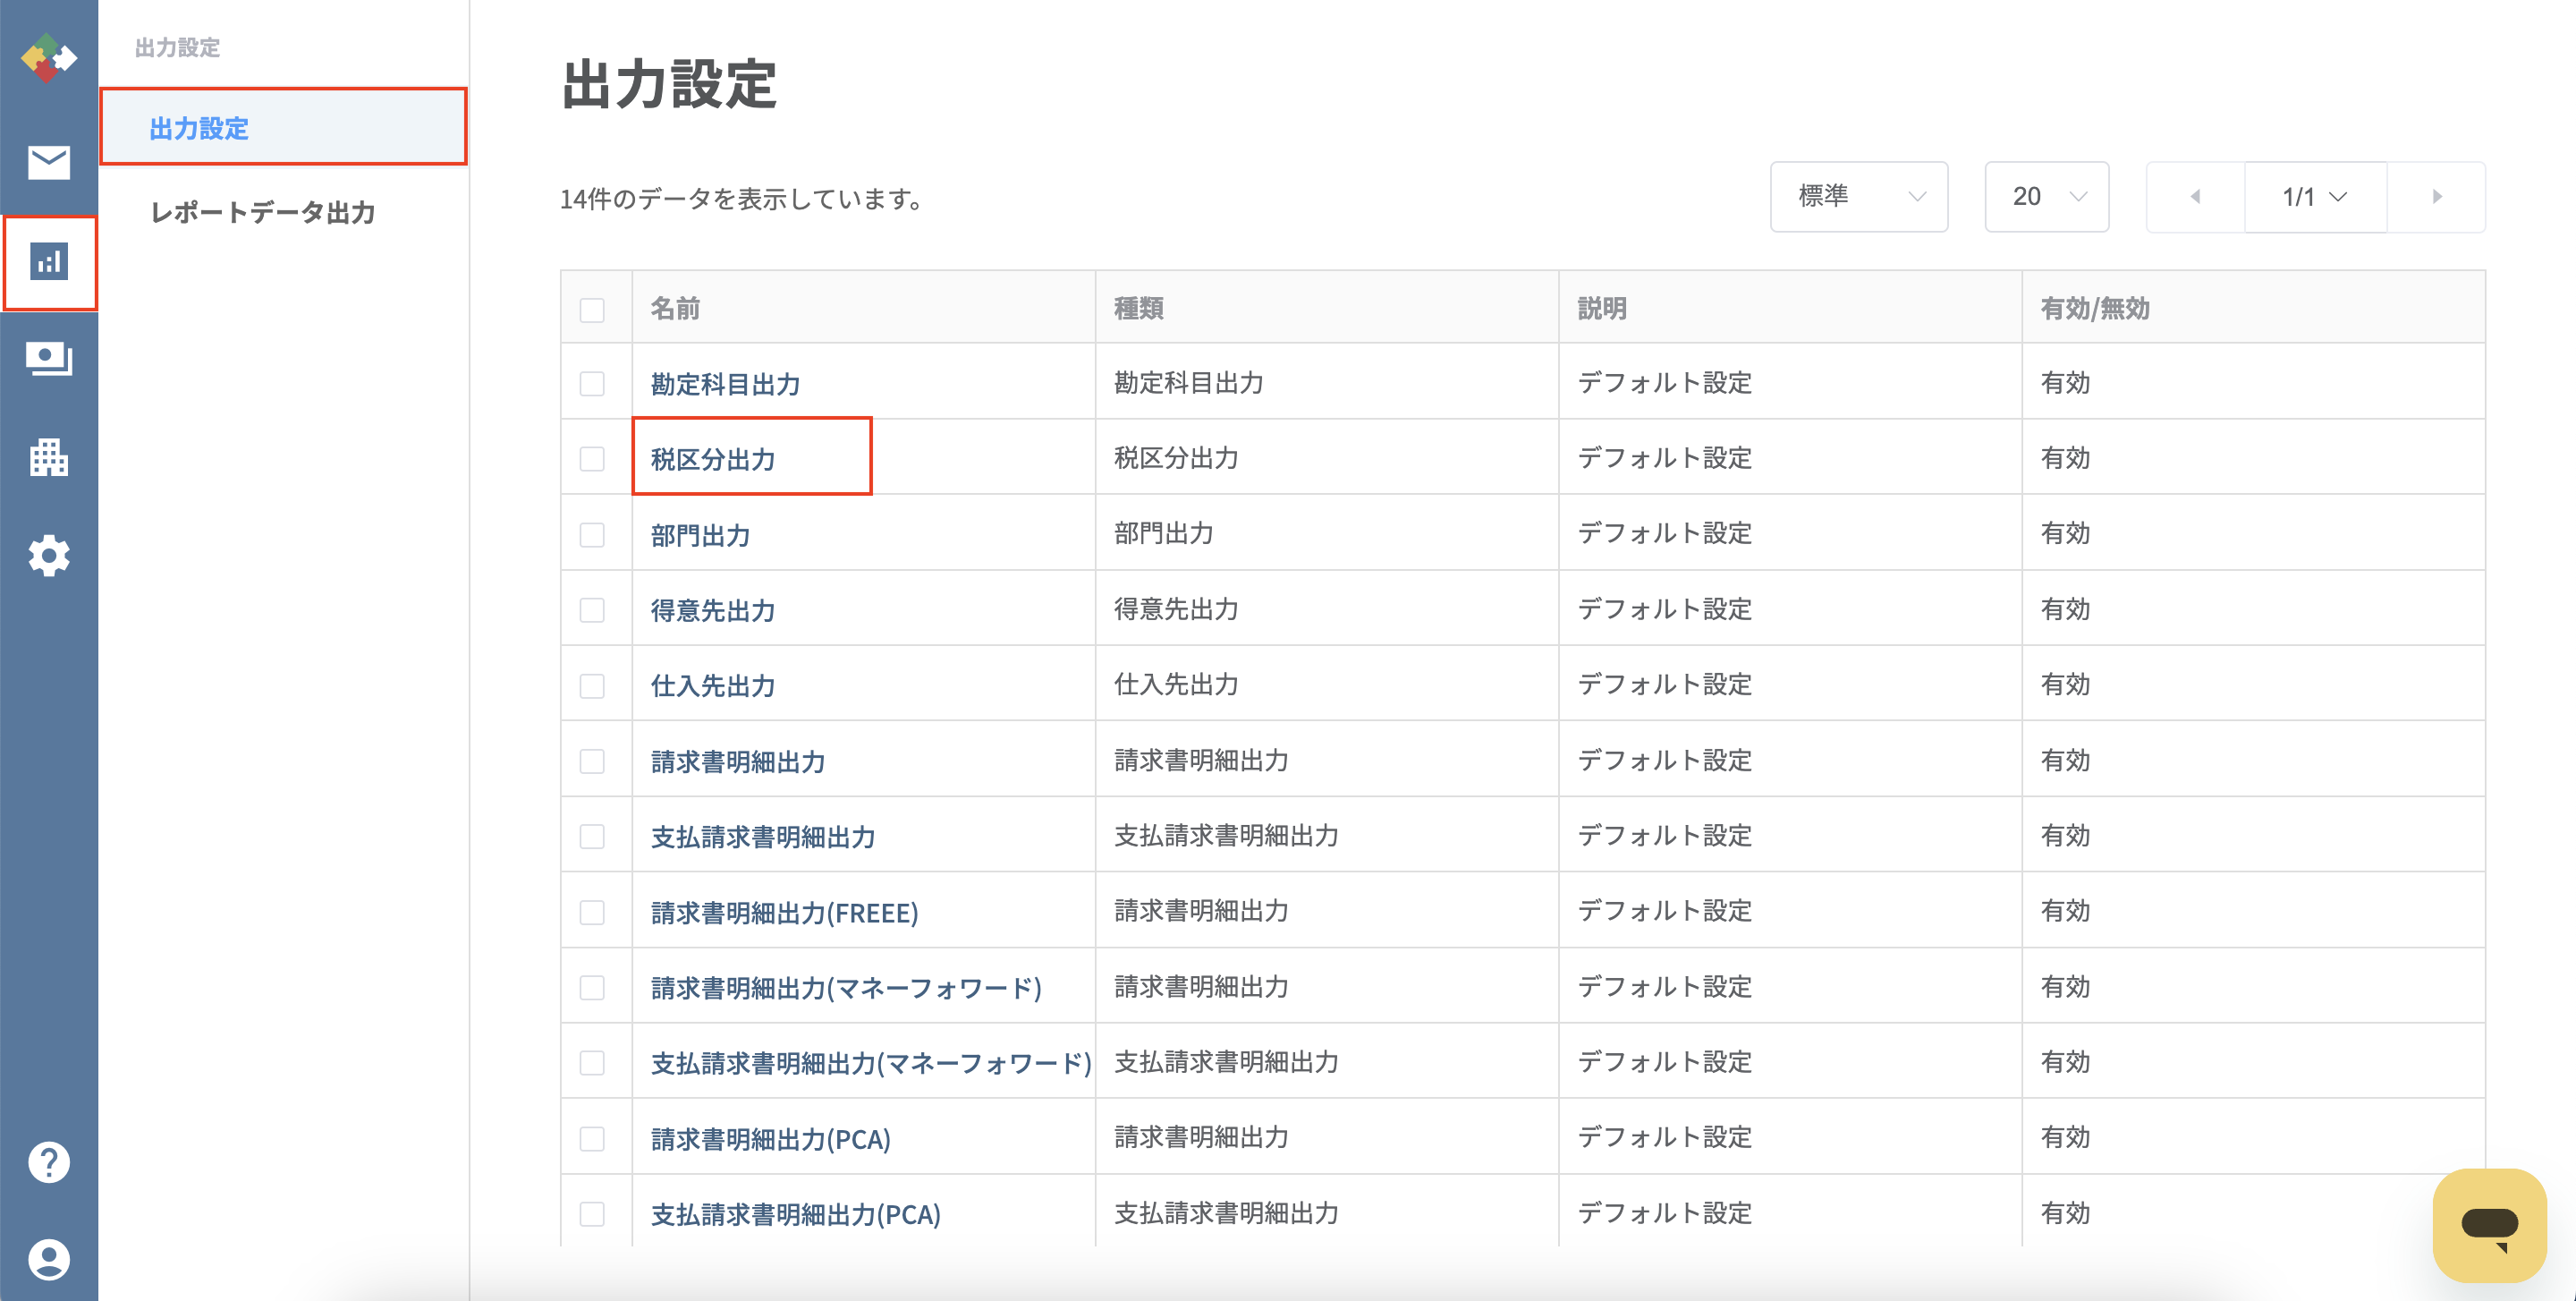Open the report chart sidebar icon
The width and height of the screenshot is (2576, 1301).
tap(48, 262)
